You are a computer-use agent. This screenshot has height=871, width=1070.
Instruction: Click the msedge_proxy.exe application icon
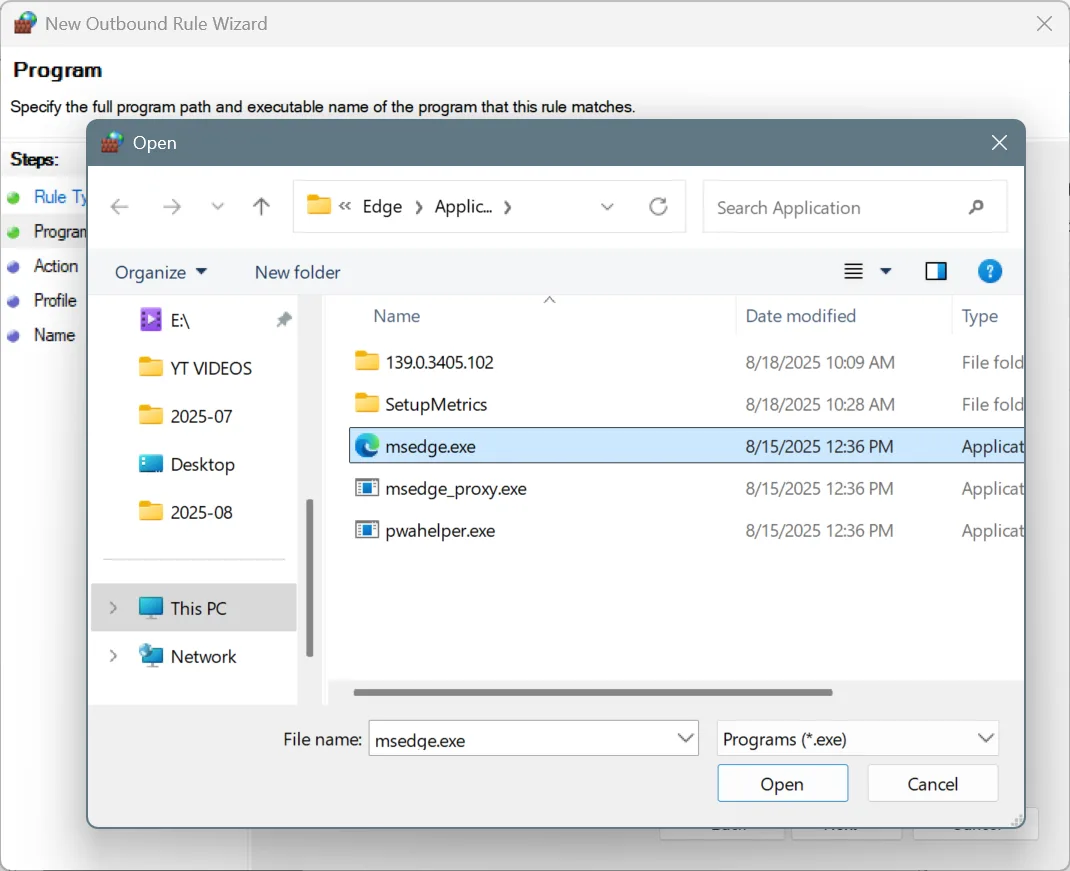point(366,487)
